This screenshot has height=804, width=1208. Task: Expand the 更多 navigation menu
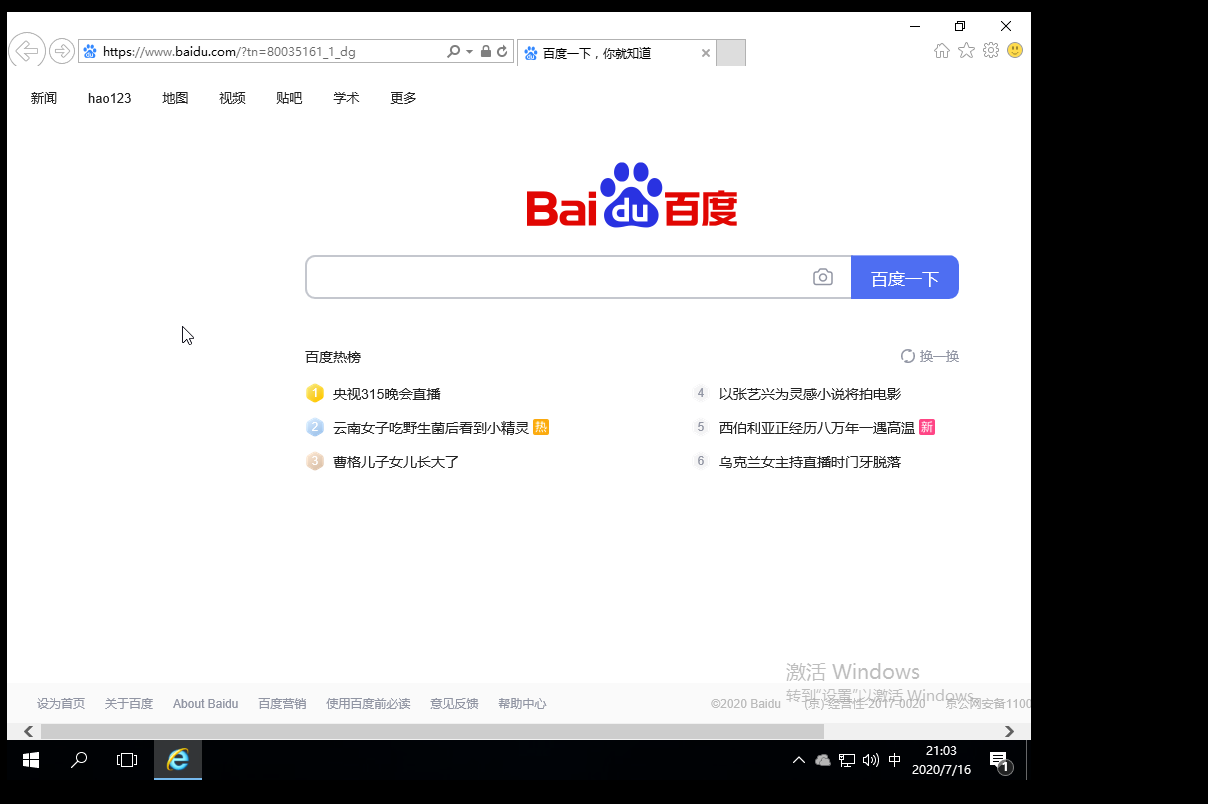click(404, 98)
